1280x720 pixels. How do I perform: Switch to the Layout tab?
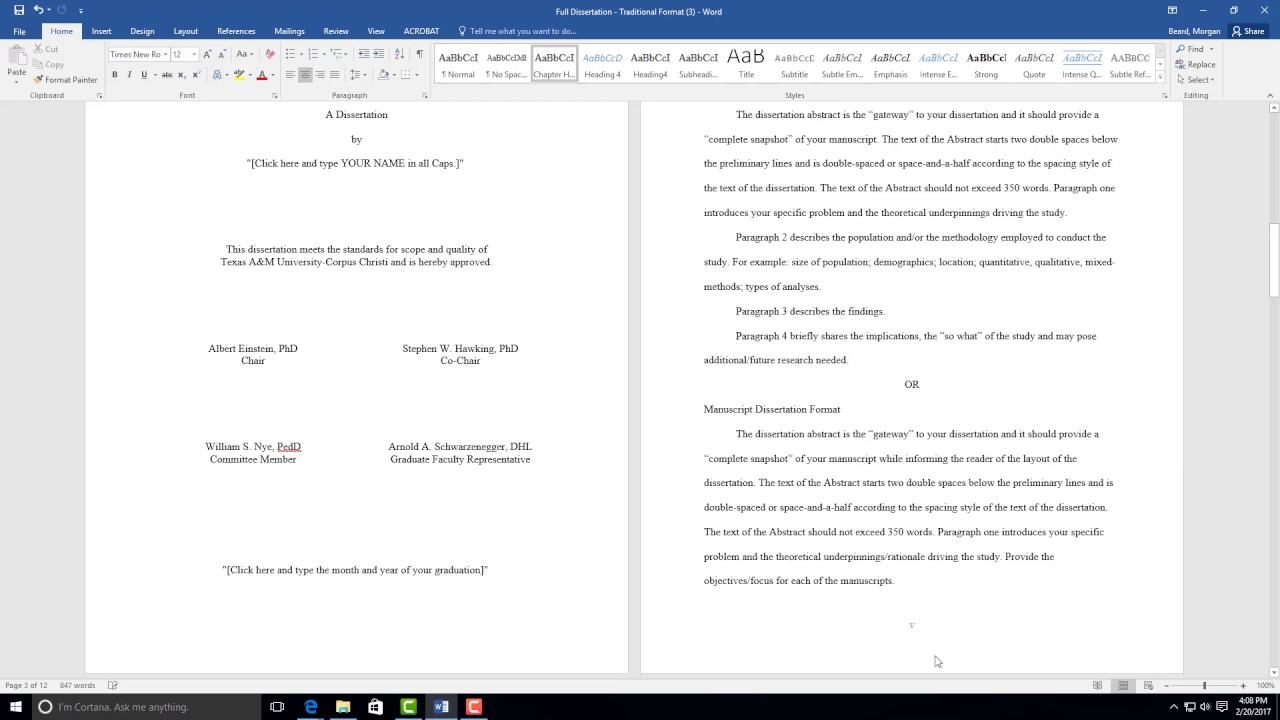185,31
